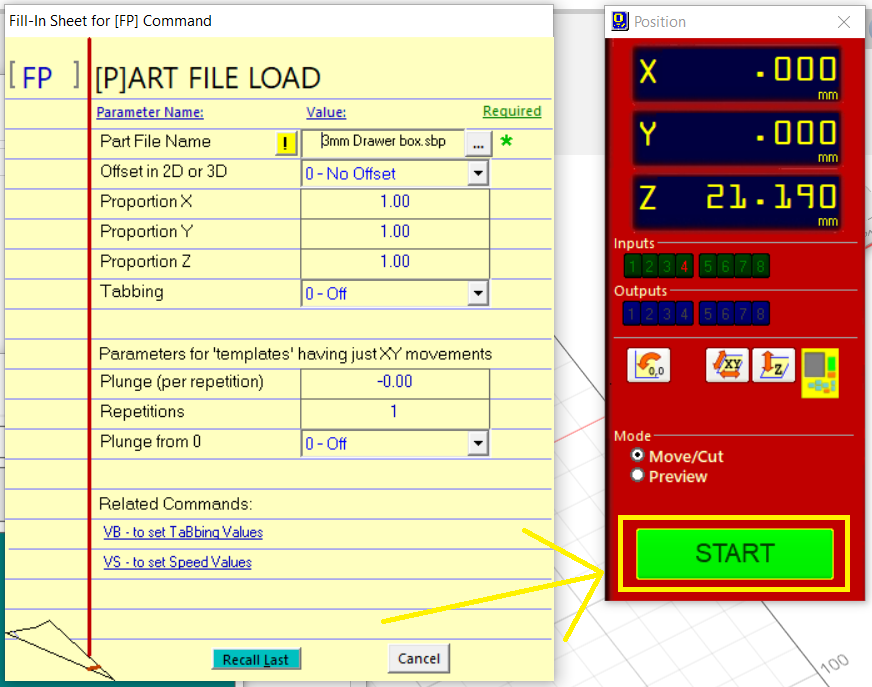Click the Z zeroing routine icon
The height and width of the screenshot is (687, 872).
pos(772,365)
